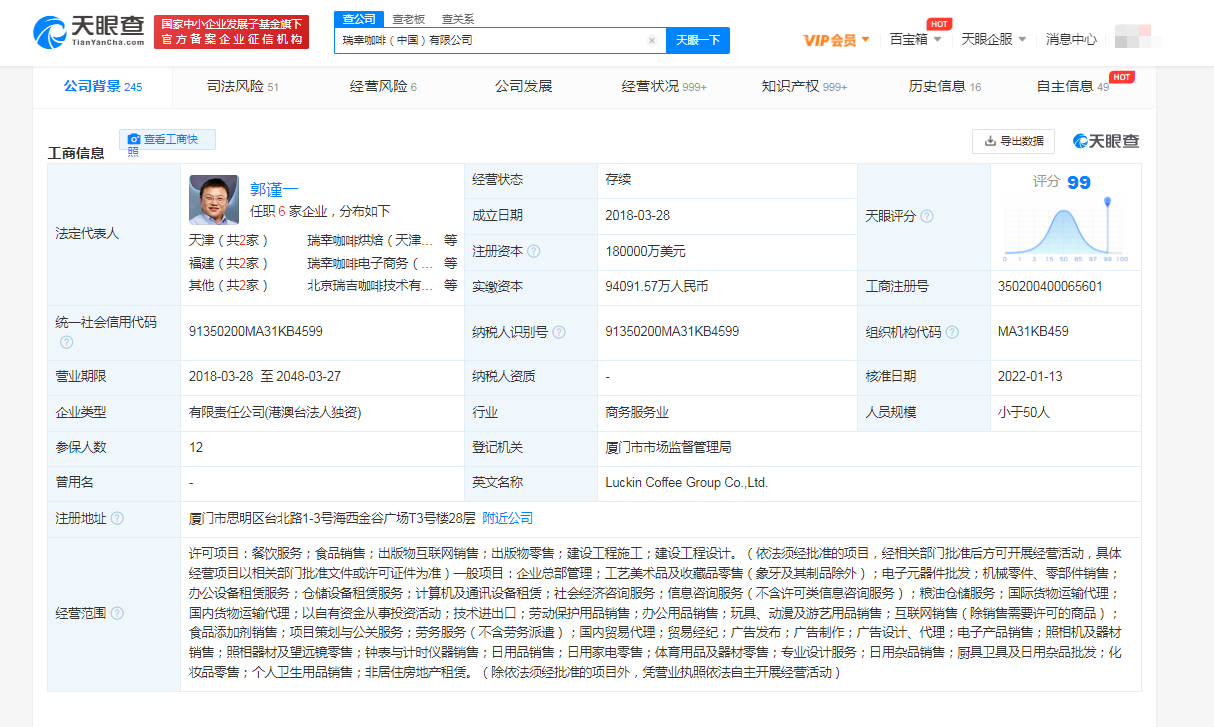Select the 组织机构代码 value MA31KB459

(1033, 331)
